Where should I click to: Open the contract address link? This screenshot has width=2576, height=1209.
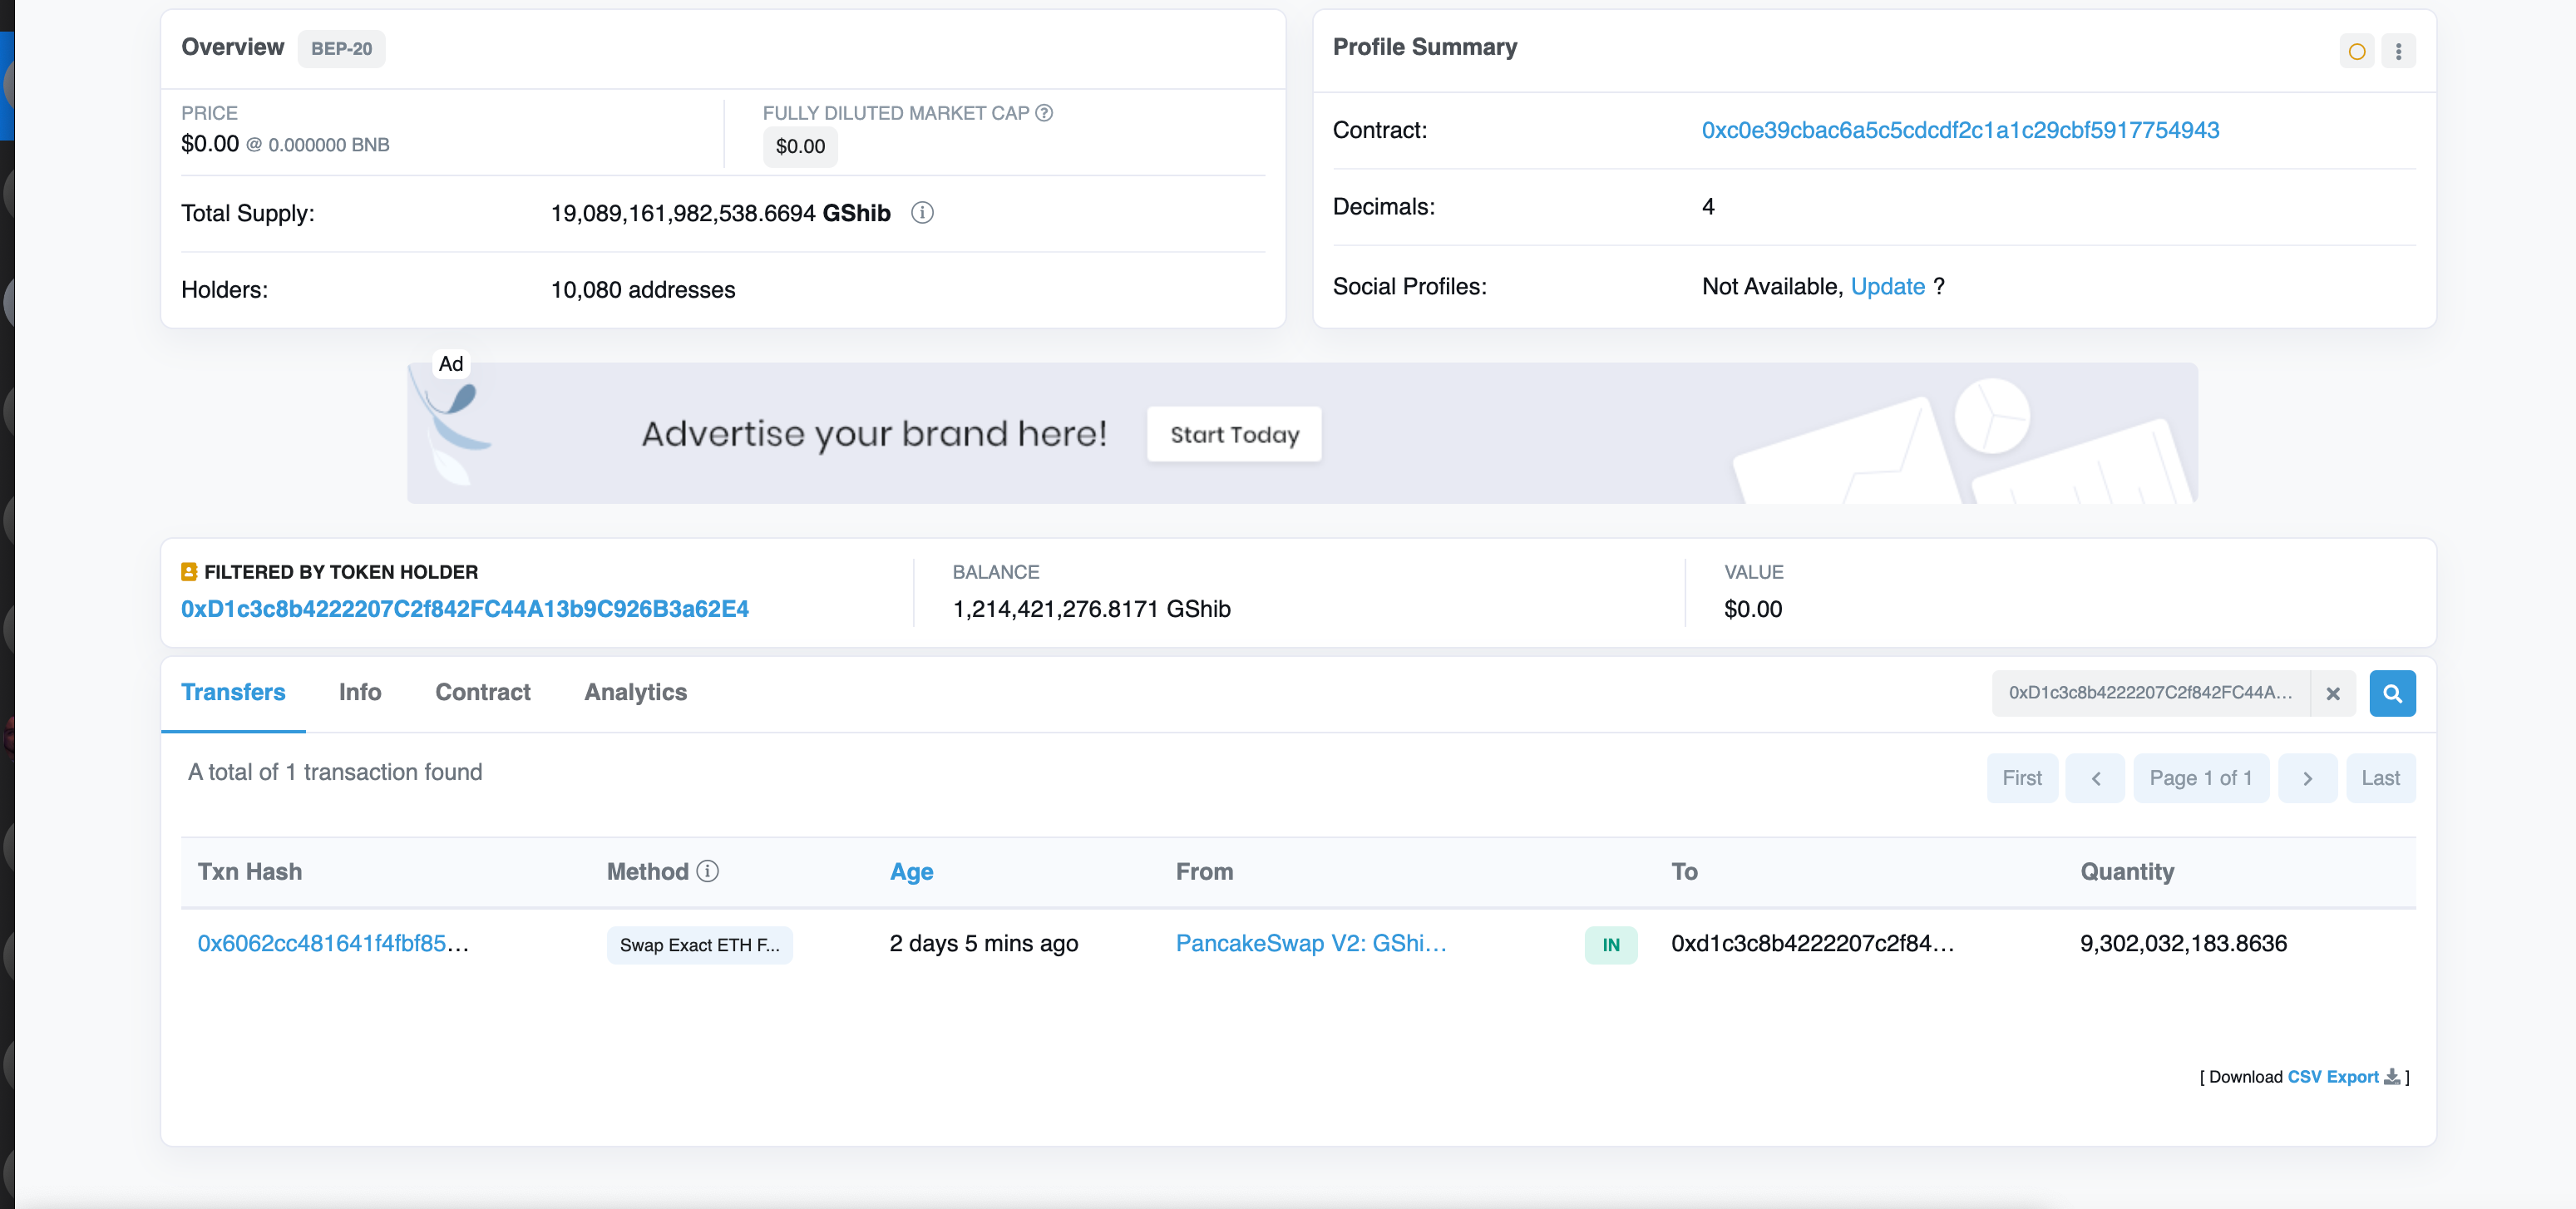point(1959,130)
